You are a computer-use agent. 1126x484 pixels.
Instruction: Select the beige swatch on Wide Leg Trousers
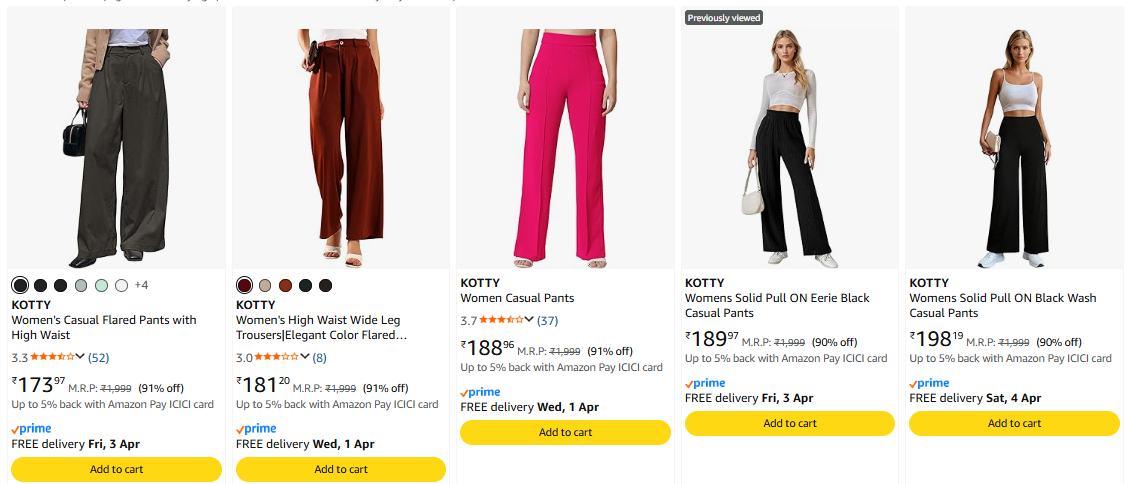pyautogui.click(x=265, y=285)
